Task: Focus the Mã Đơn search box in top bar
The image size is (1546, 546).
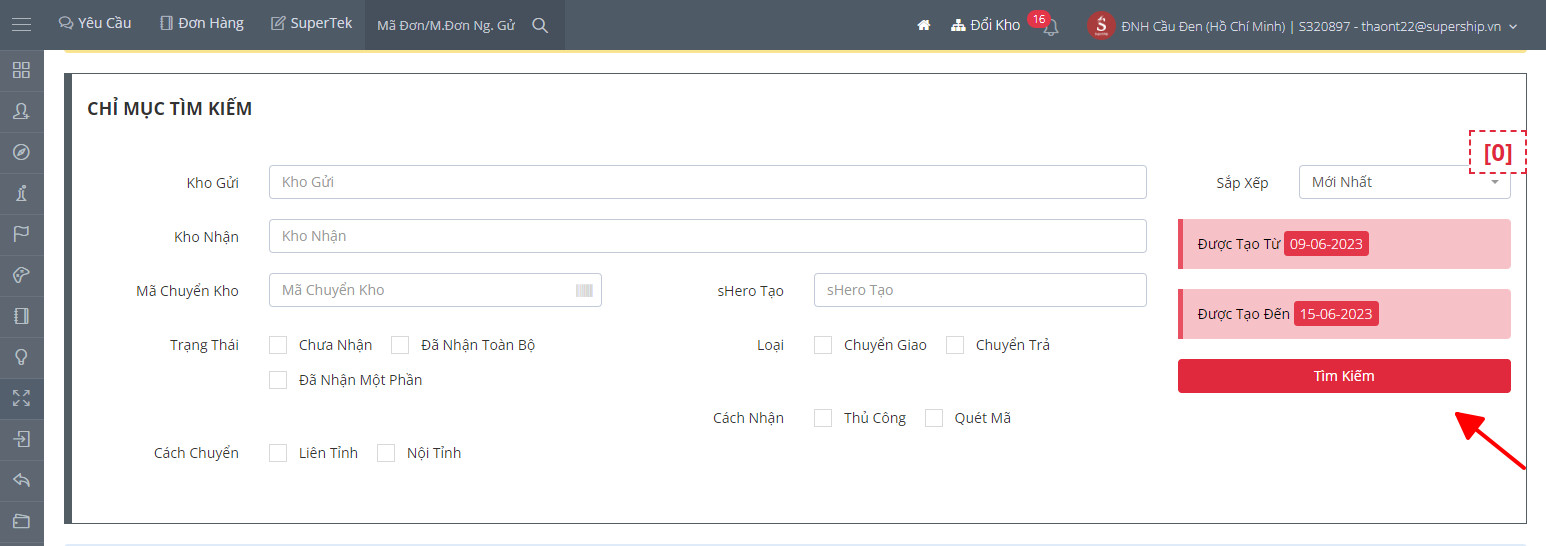Action: pyautogui.click(x=448, y=26)
